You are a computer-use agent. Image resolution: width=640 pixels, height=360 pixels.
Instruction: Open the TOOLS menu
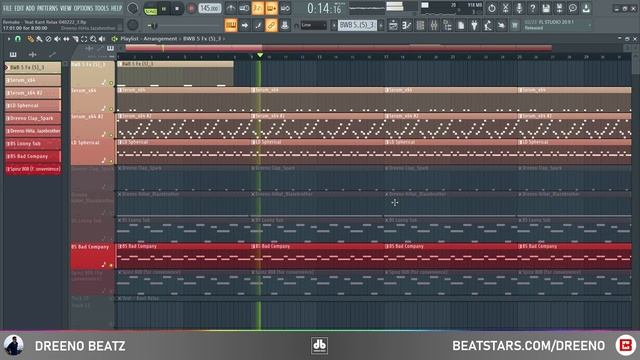coord(102,8)
